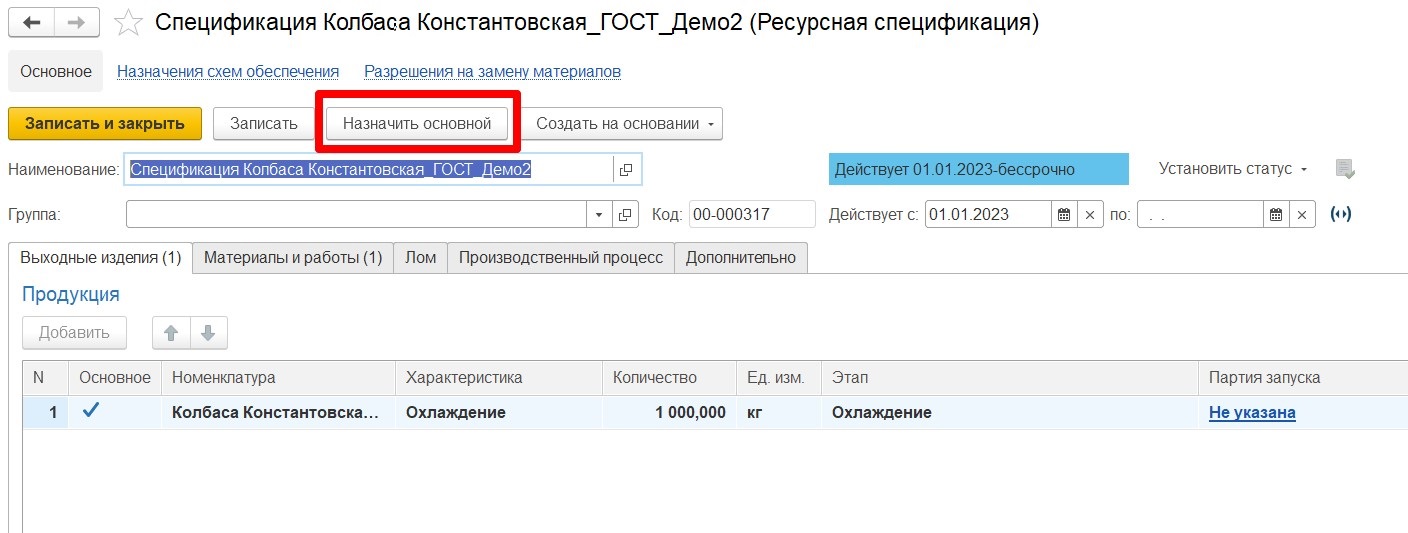
Task: Toggle the Основное checkmark in row 1
Action: pos(90,411)
